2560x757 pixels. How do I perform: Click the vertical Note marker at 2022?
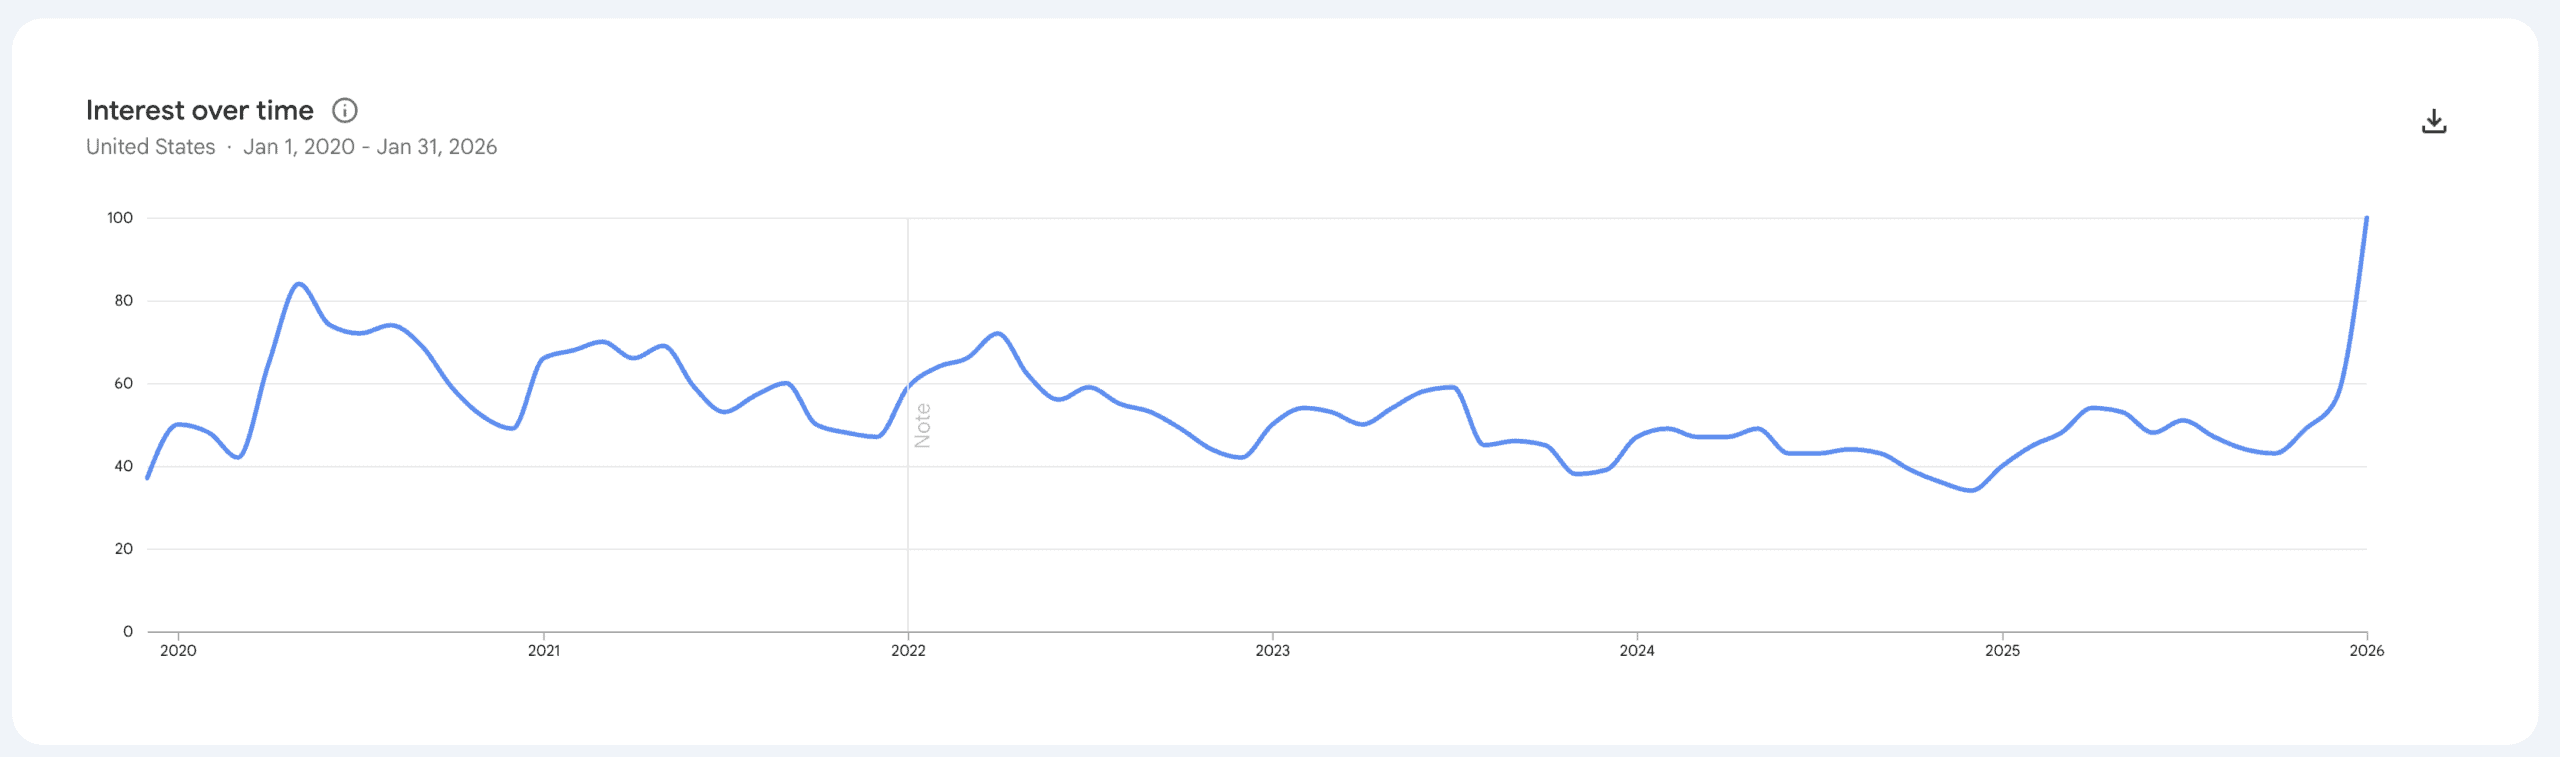(922, 426)
